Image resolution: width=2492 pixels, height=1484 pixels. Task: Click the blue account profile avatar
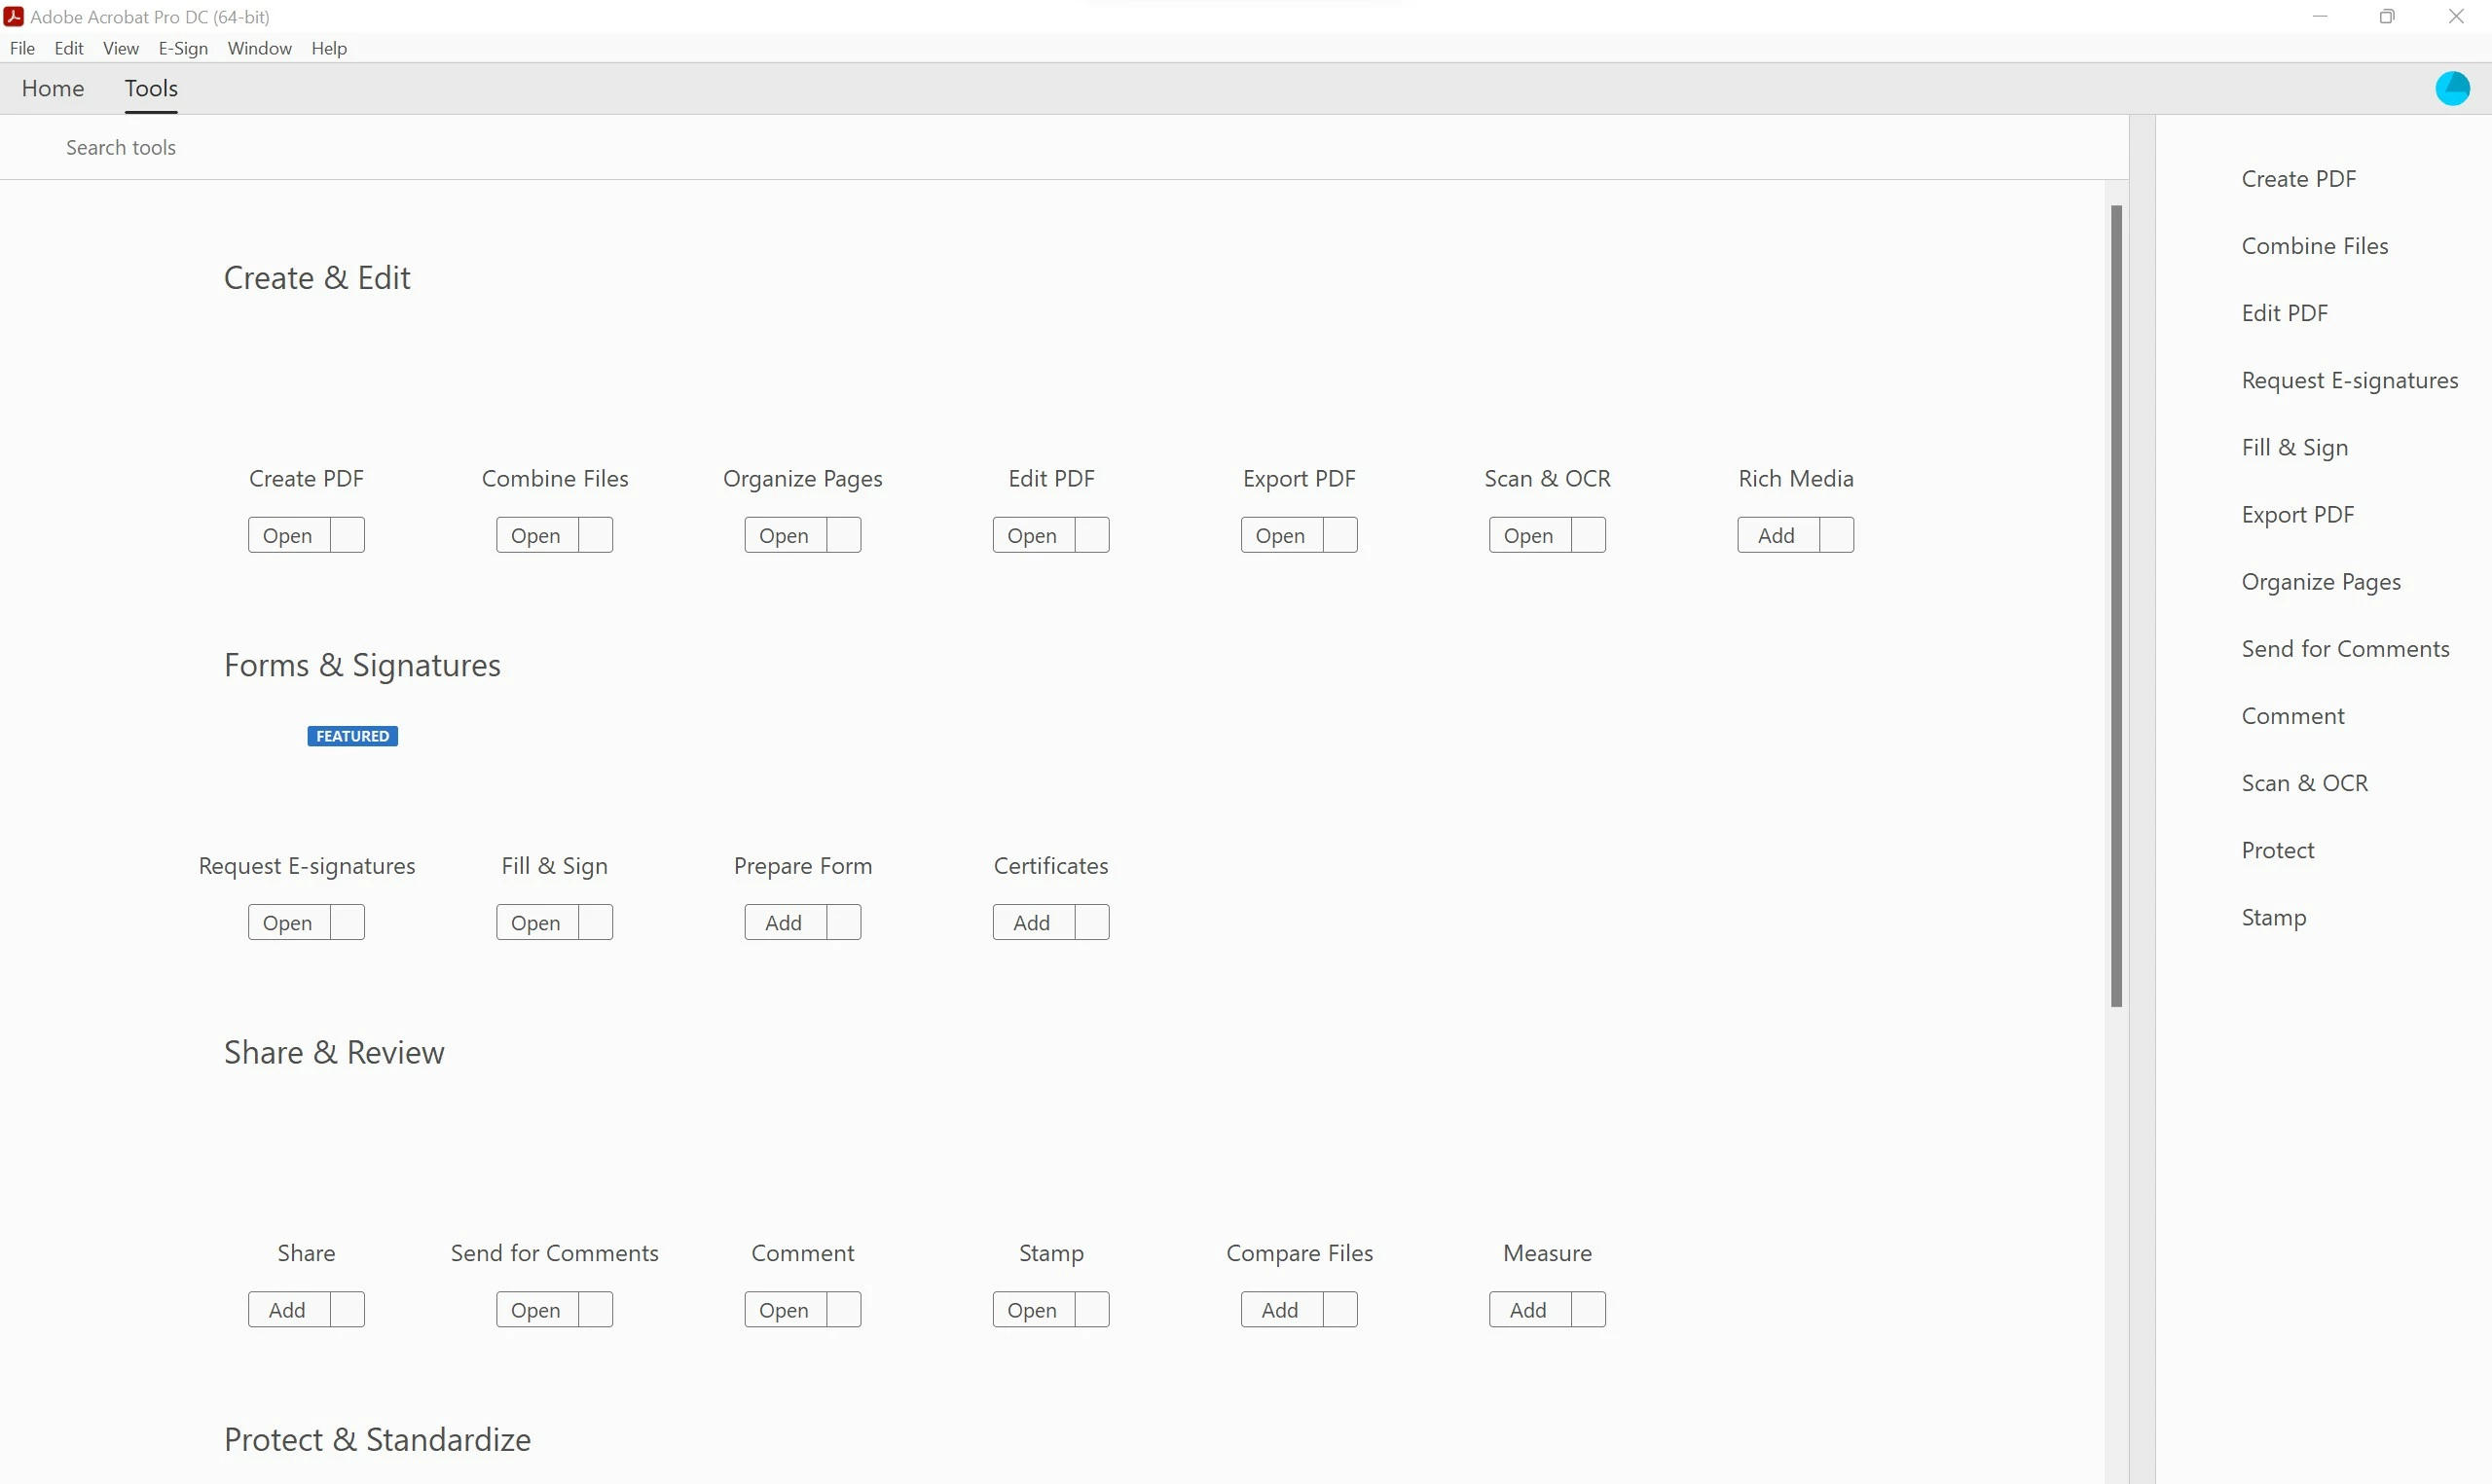pyautogui.click(x=2452, y=88)
